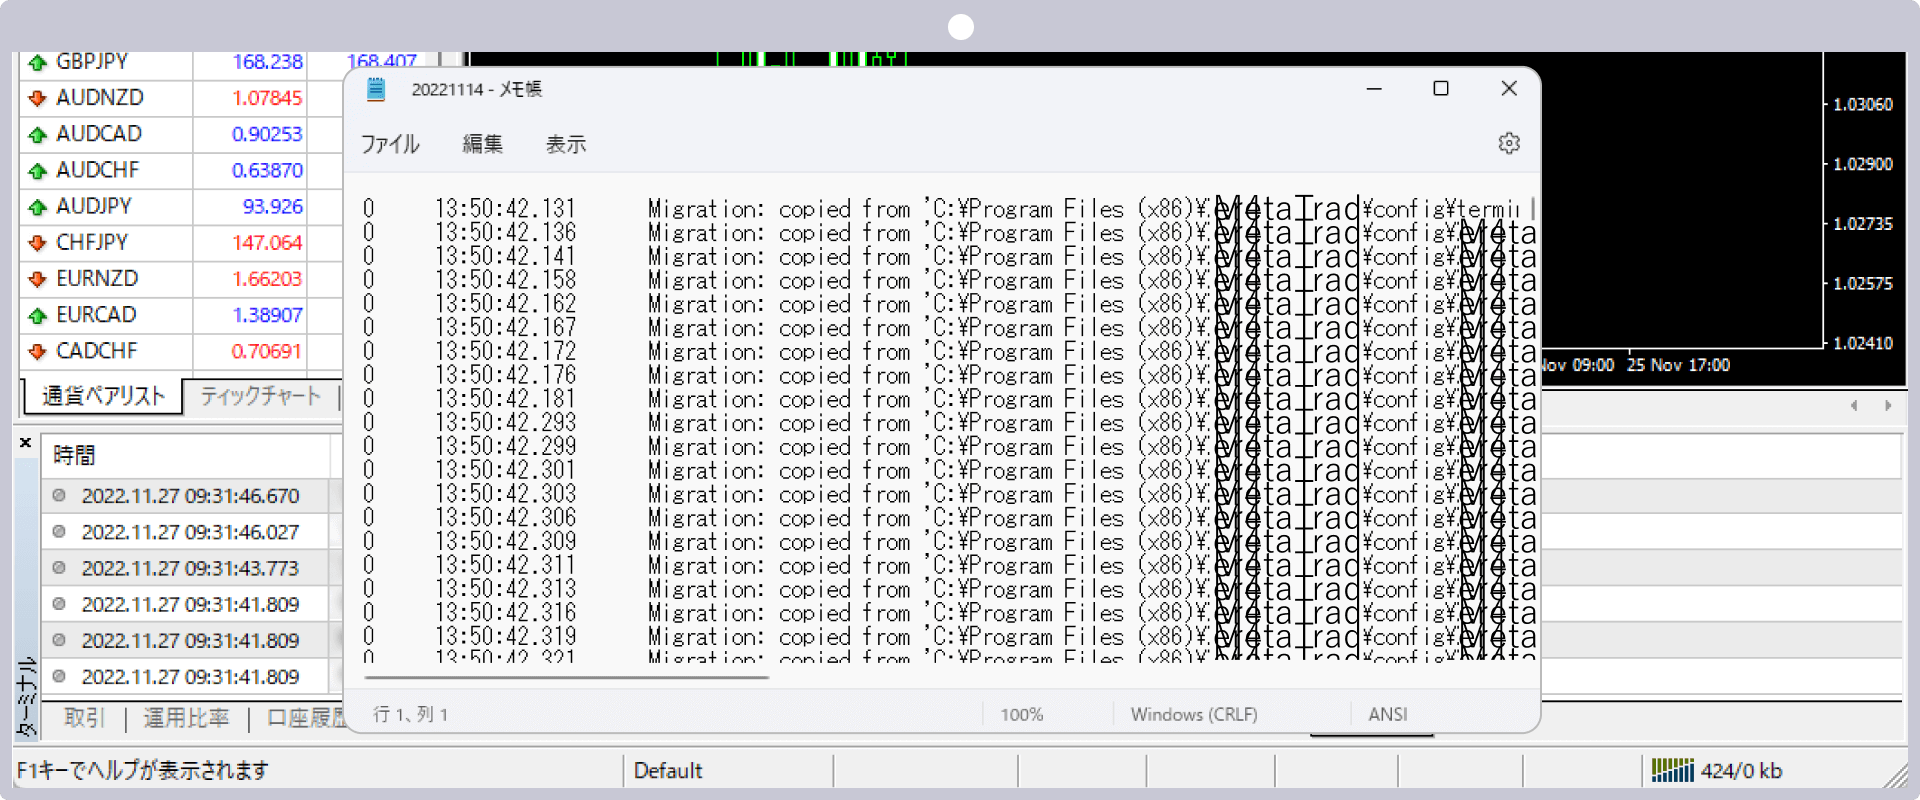This screenshot has height=800, width=1920.
Task: Click AUDNZD down-arrow icon
Action: (38, 98)
